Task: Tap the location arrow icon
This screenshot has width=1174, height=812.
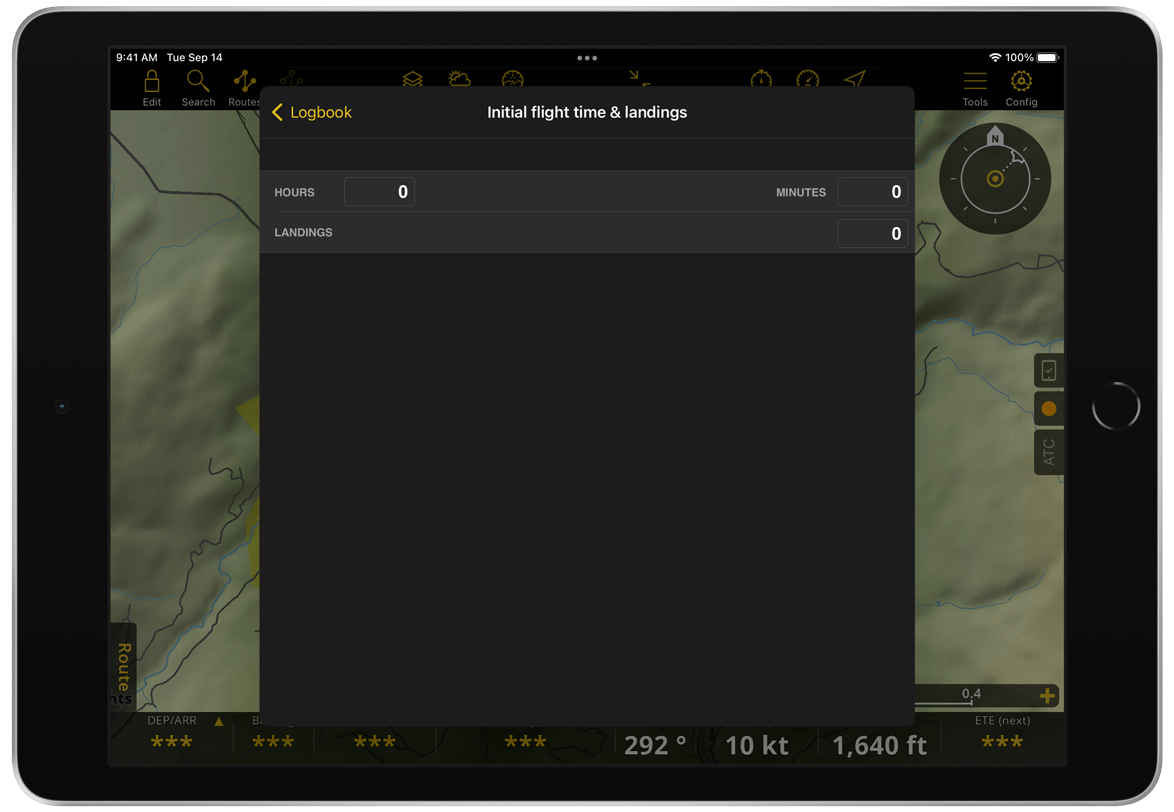Action: pyautogui.click(x=854, y=79)
